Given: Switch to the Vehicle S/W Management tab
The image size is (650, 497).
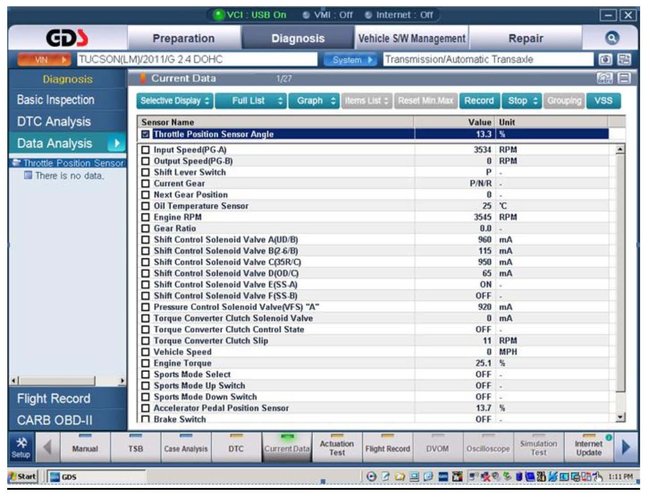Looking at the screenshot, I should click(x=412, y=39).
